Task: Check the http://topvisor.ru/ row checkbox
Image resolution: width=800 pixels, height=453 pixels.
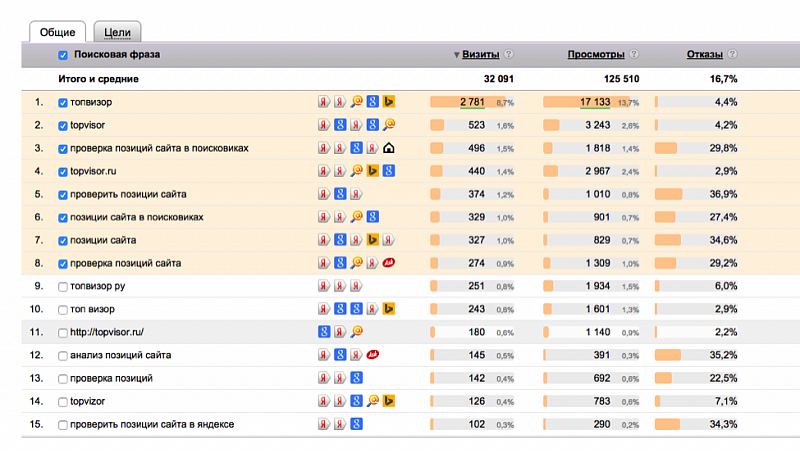Action: pyautogui.click(x=63, y=333)
